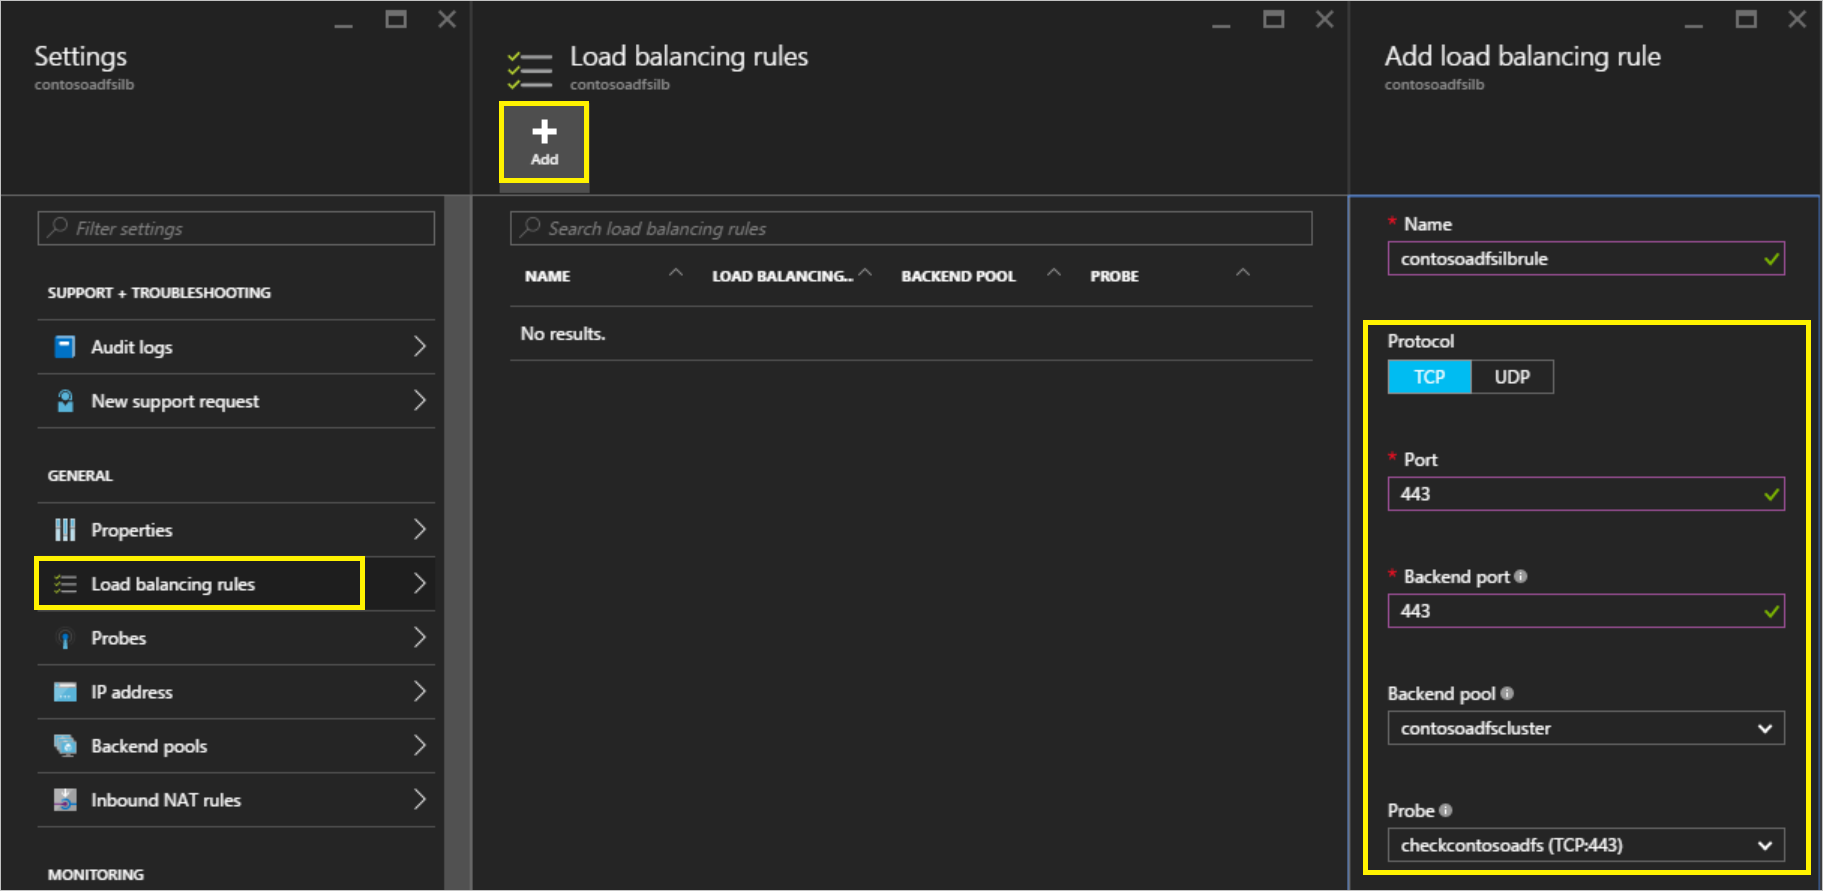This screenshot has height=891, width=1823.
Task: Click the Name field contosoadfsilbrule
Action: coord(1586,259)
